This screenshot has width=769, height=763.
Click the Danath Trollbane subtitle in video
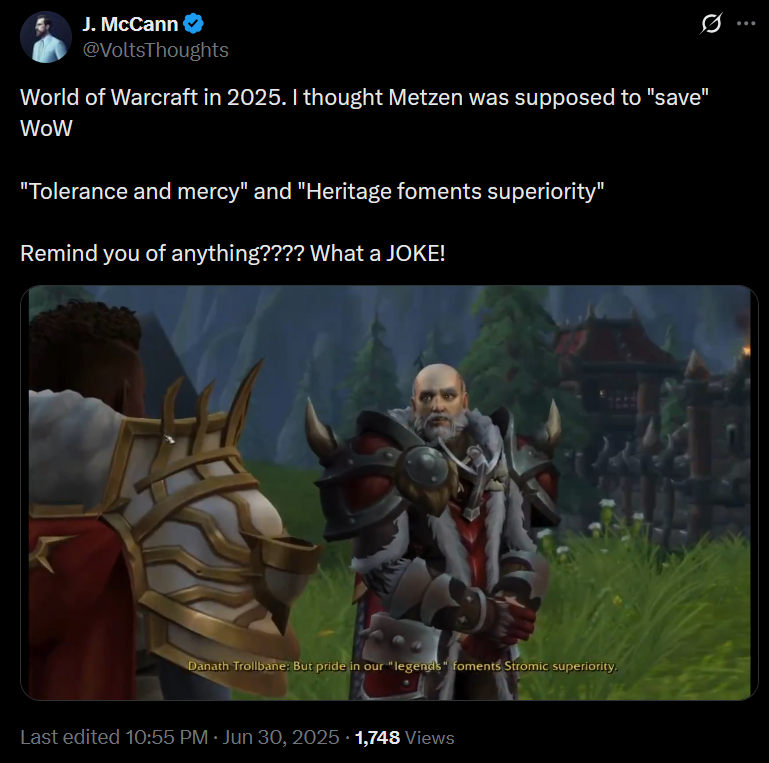click(403, 666)
